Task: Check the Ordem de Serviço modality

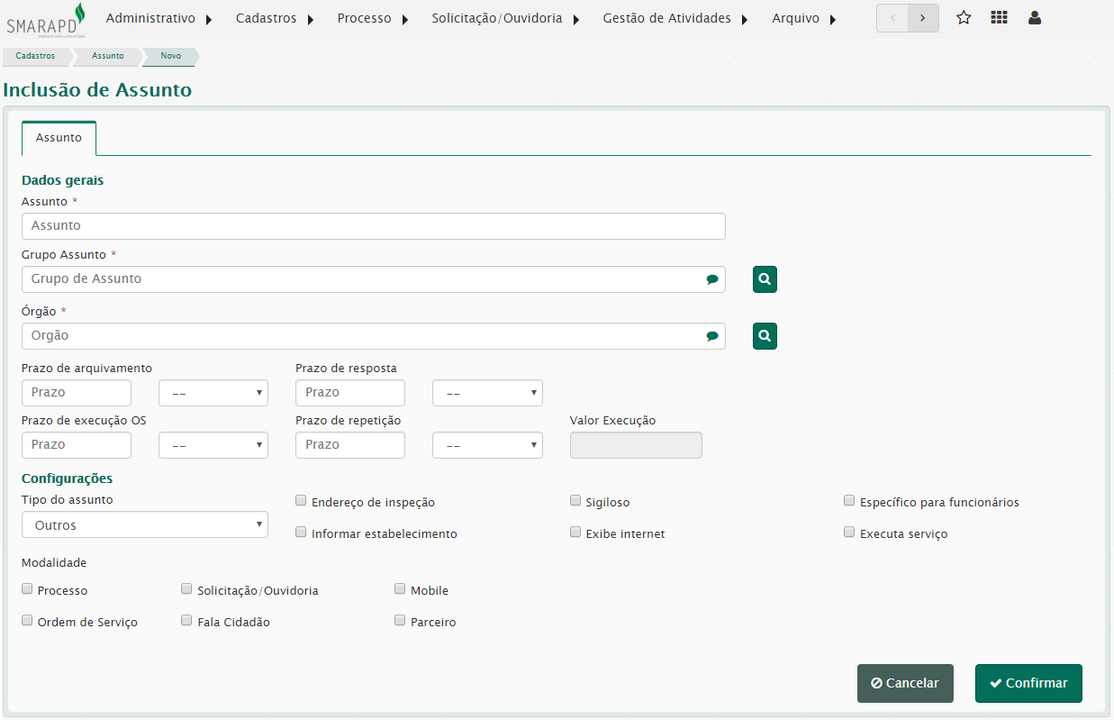Action: click(x=27, y=621)
